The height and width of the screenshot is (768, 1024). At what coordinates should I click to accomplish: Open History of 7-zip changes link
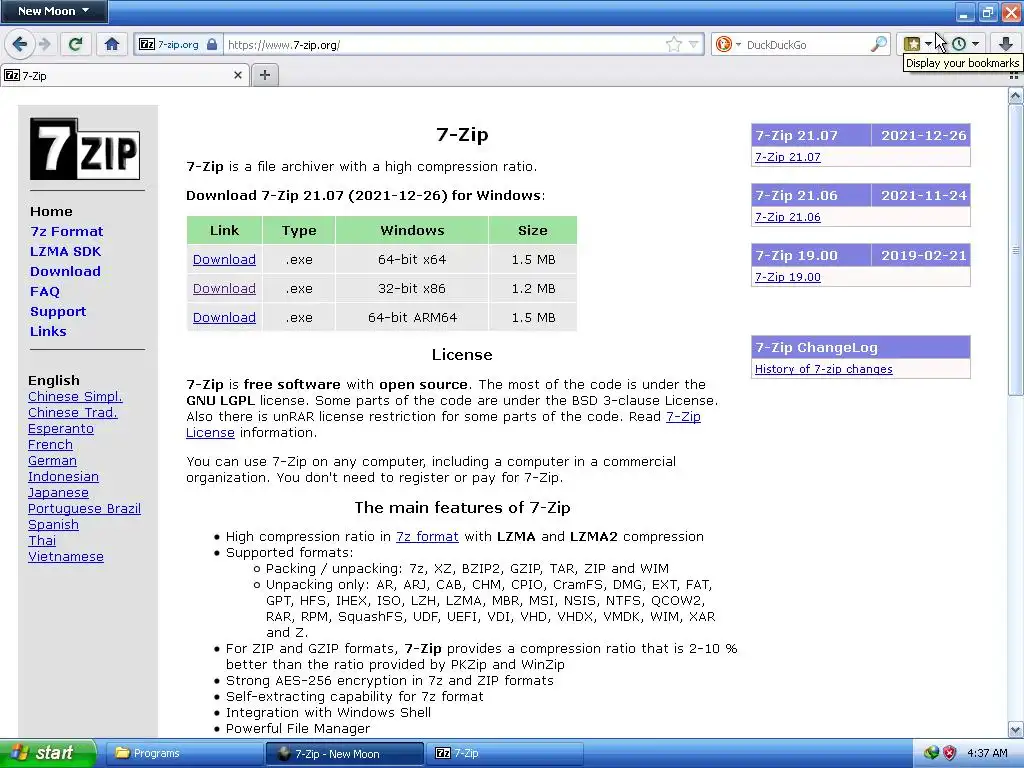click(x=824, y=369)
